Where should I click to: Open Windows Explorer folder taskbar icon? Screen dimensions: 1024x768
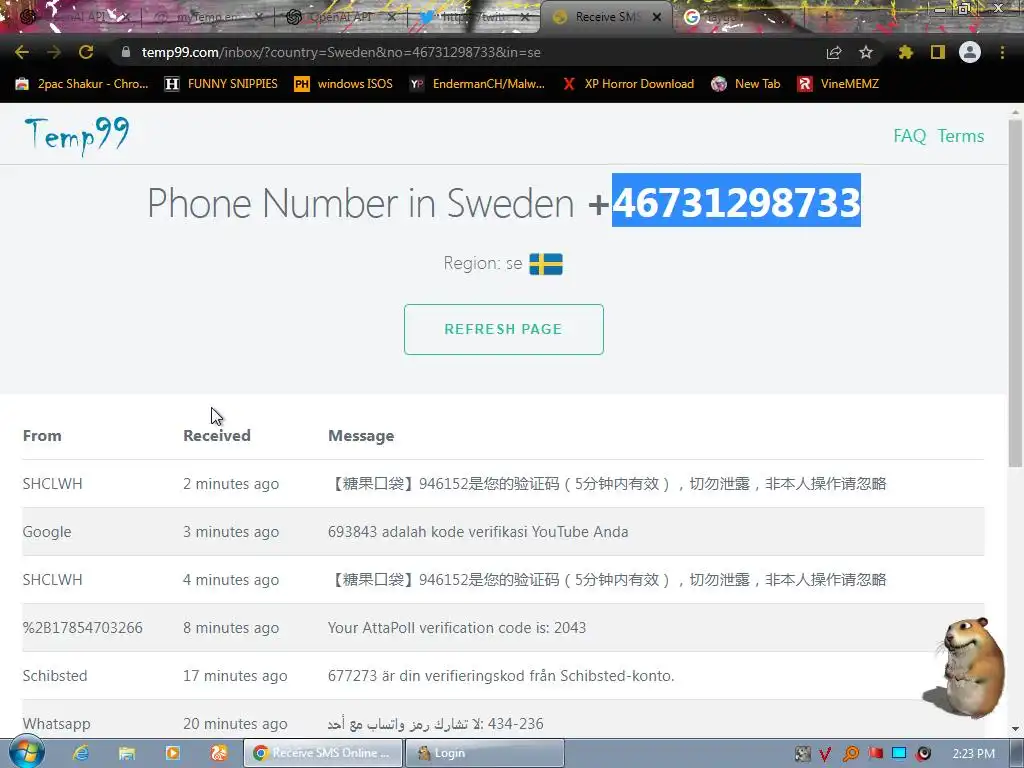pos(127,753)
